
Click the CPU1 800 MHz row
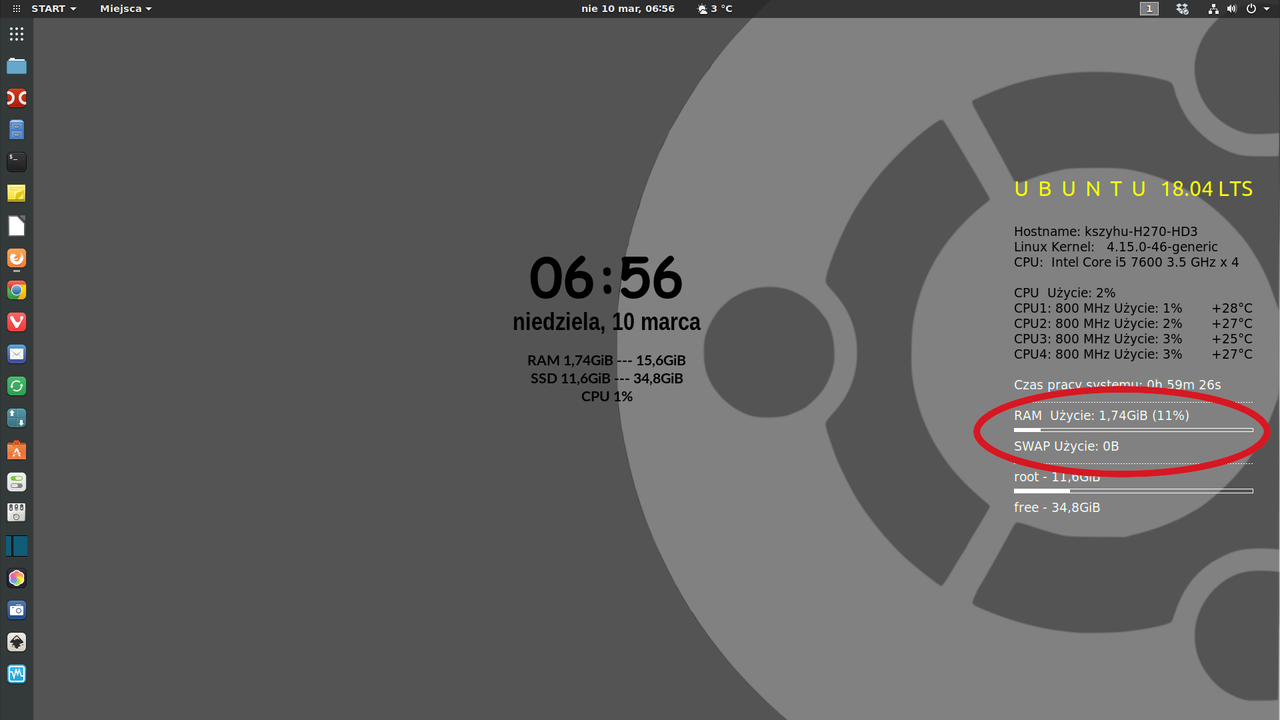[1133, 309]
